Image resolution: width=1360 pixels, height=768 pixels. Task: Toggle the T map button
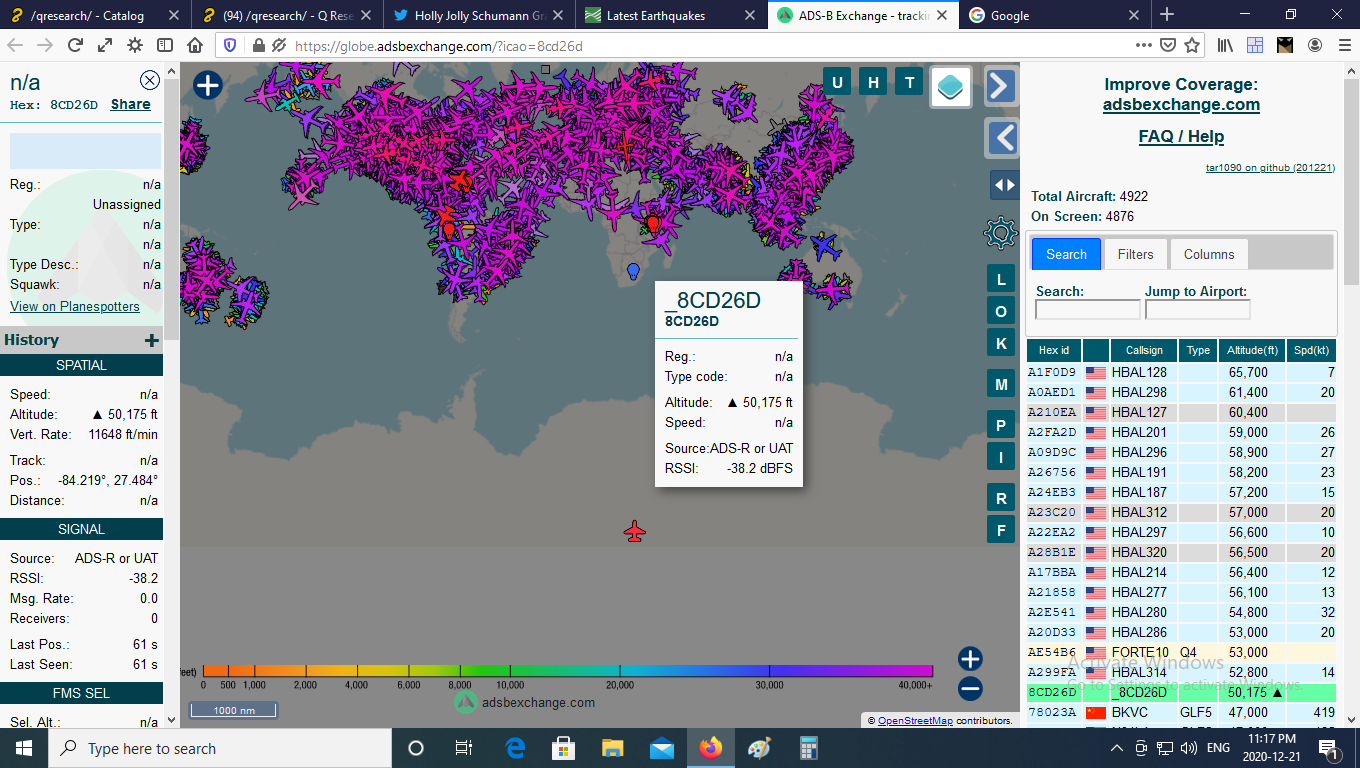coord(909,82)
